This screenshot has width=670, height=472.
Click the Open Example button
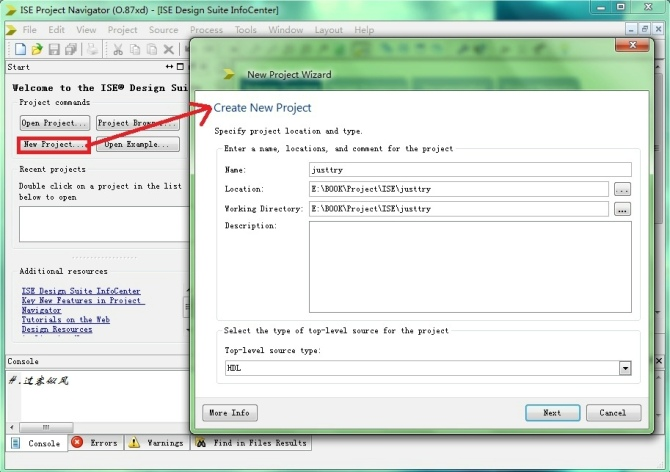click(138, 144)
